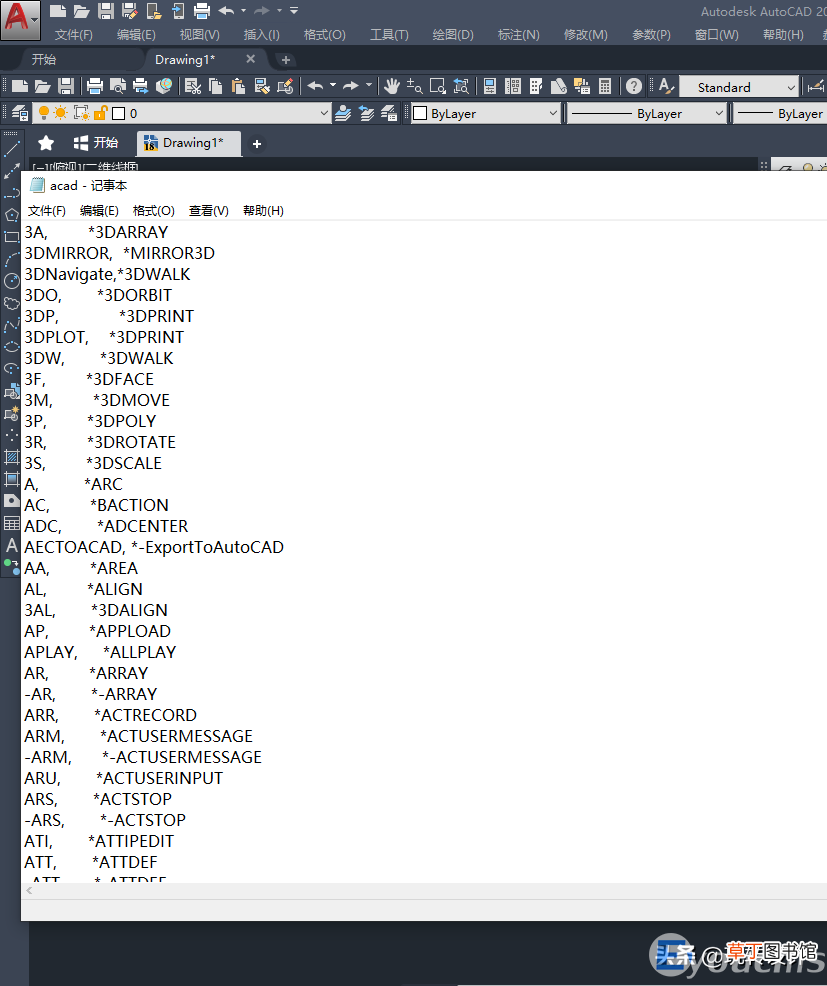Expand the Redo history dropdown arrow
The width and height of the screenshot is (827, 986).
[x=369, y=85]
